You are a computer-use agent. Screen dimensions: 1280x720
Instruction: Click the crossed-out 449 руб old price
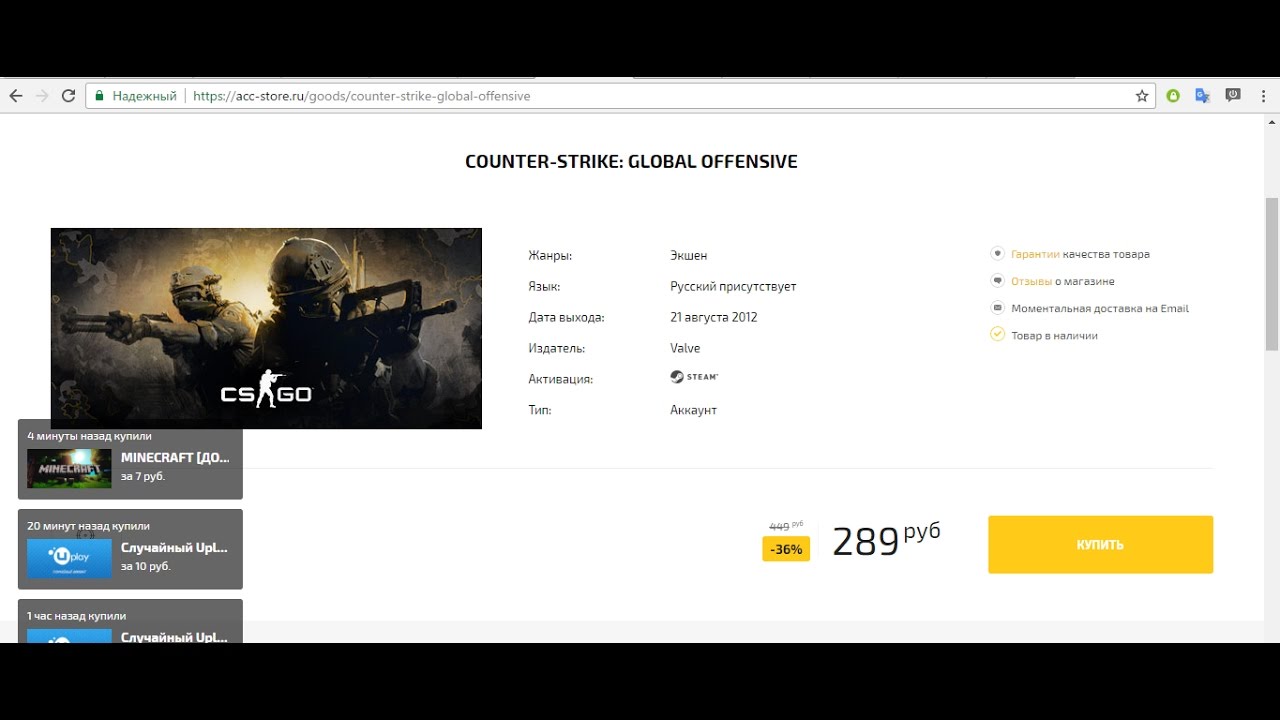click(x=786, y=525)
